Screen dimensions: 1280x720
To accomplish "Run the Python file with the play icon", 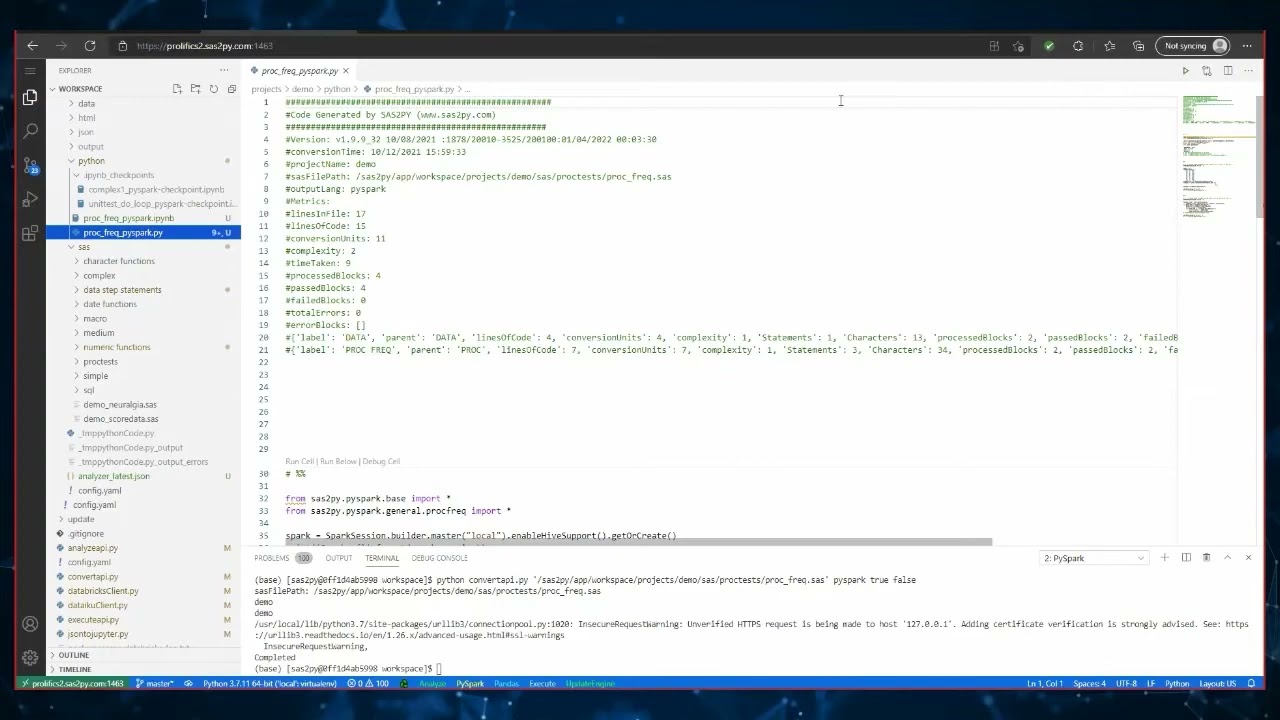I will point(1185,71).
